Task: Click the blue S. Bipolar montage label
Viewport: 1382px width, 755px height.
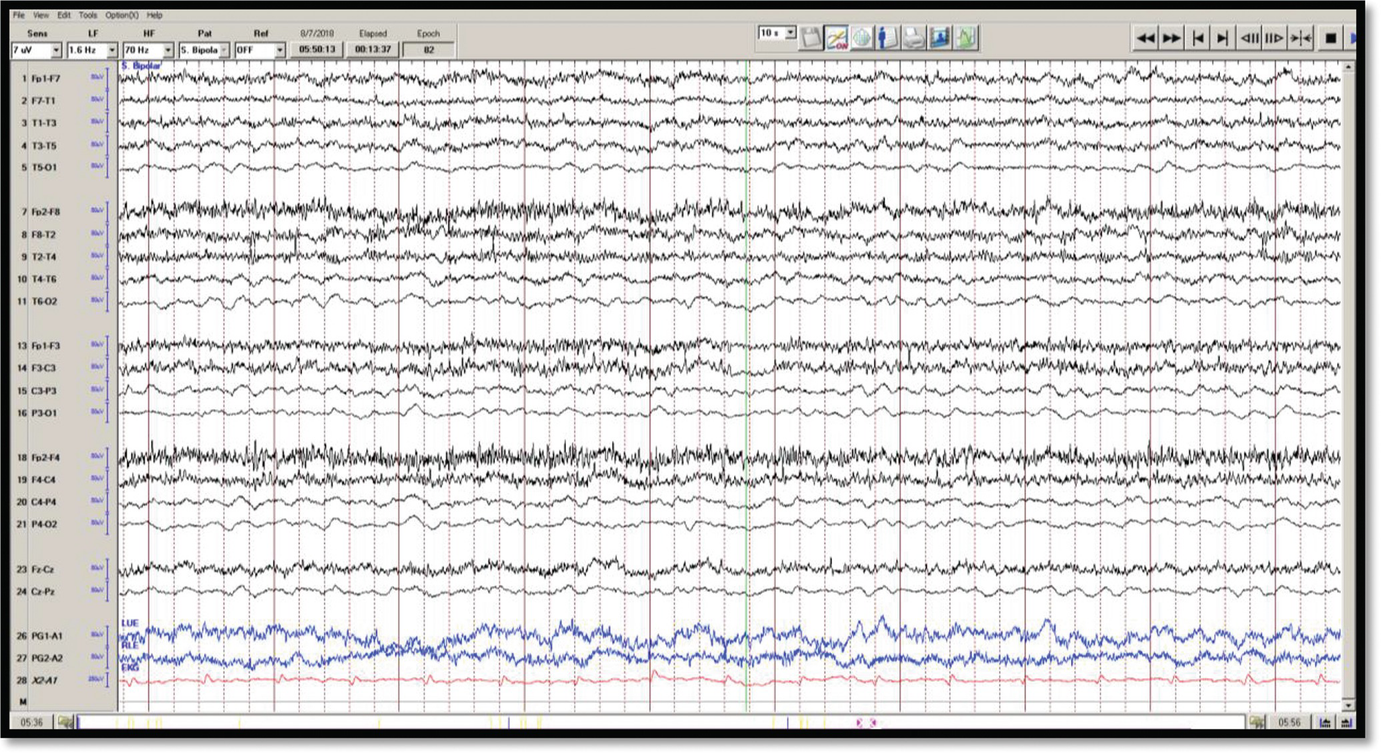Action: click(140, 65)
